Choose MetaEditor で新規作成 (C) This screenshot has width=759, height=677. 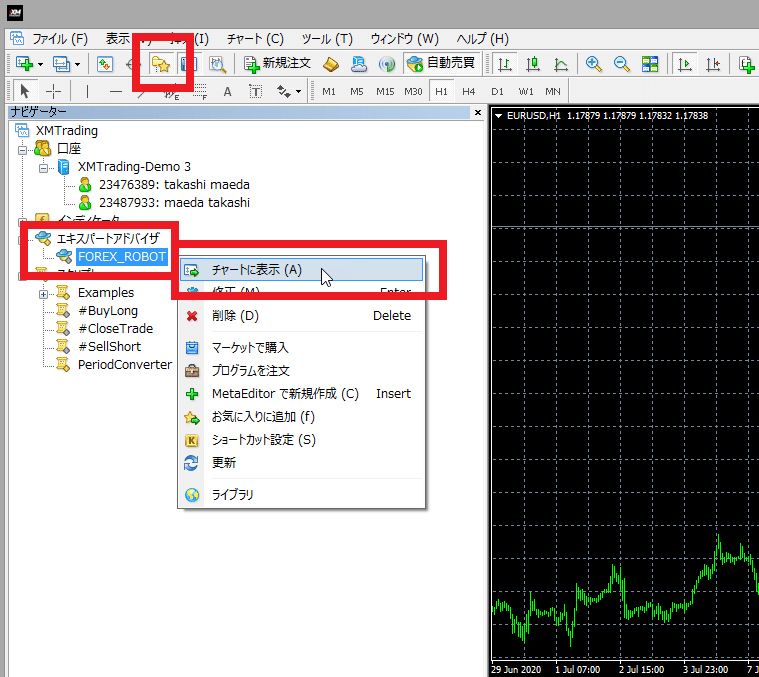[301, 394]
